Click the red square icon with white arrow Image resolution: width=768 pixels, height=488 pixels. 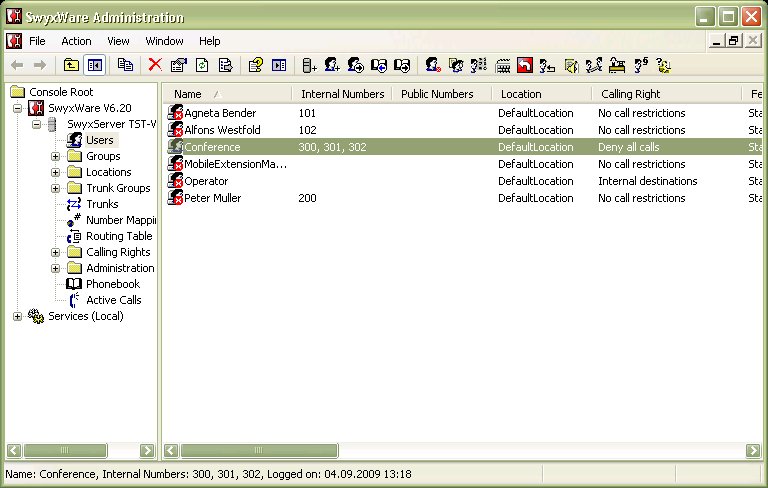525,65
